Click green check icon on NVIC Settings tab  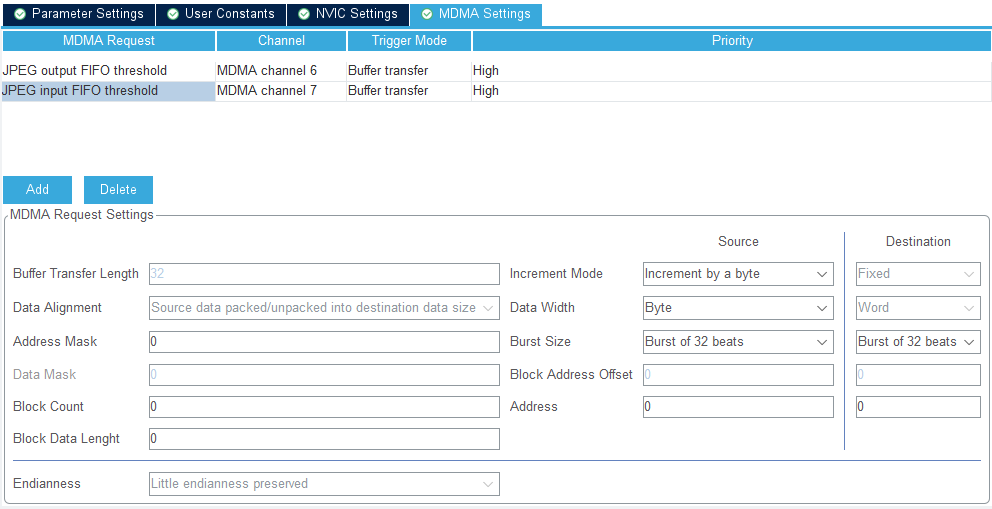pos(304,14)
